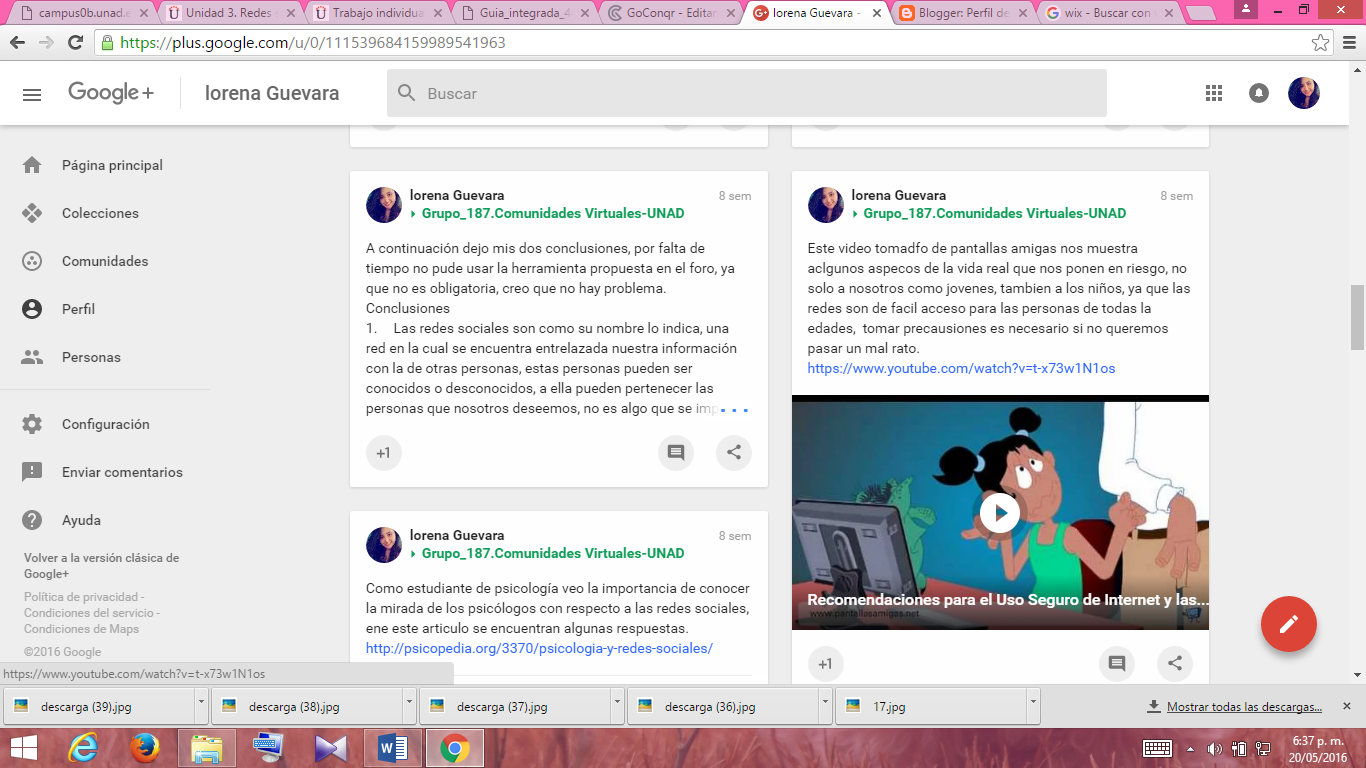The height and width of the screenshot is (768, 1366).
Task: Go to Comunidades in the sidebar
Action: point(104,261)
